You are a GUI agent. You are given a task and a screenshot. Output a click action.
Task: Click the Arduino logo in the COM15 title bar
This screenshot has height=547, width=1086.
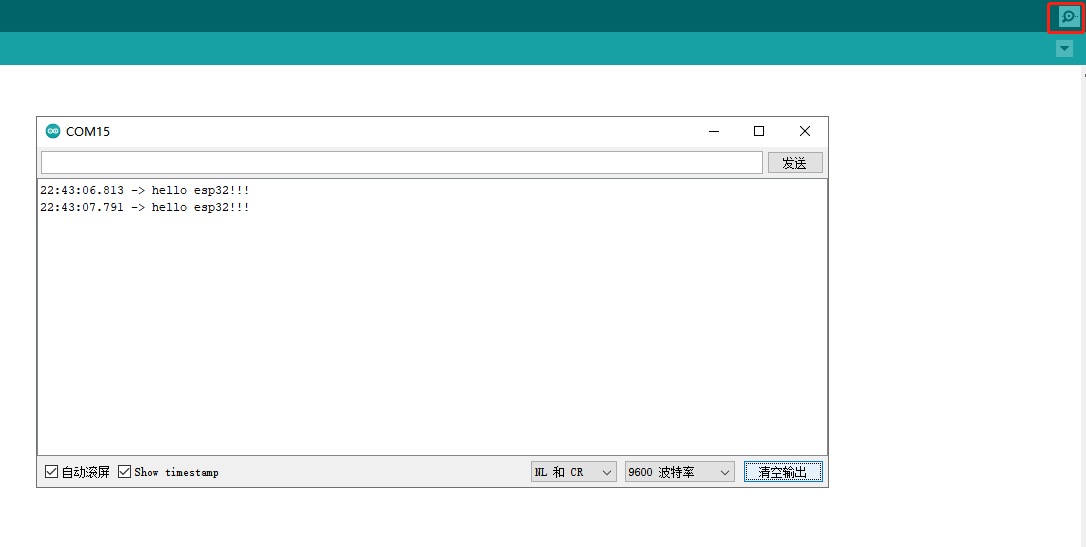53,131
